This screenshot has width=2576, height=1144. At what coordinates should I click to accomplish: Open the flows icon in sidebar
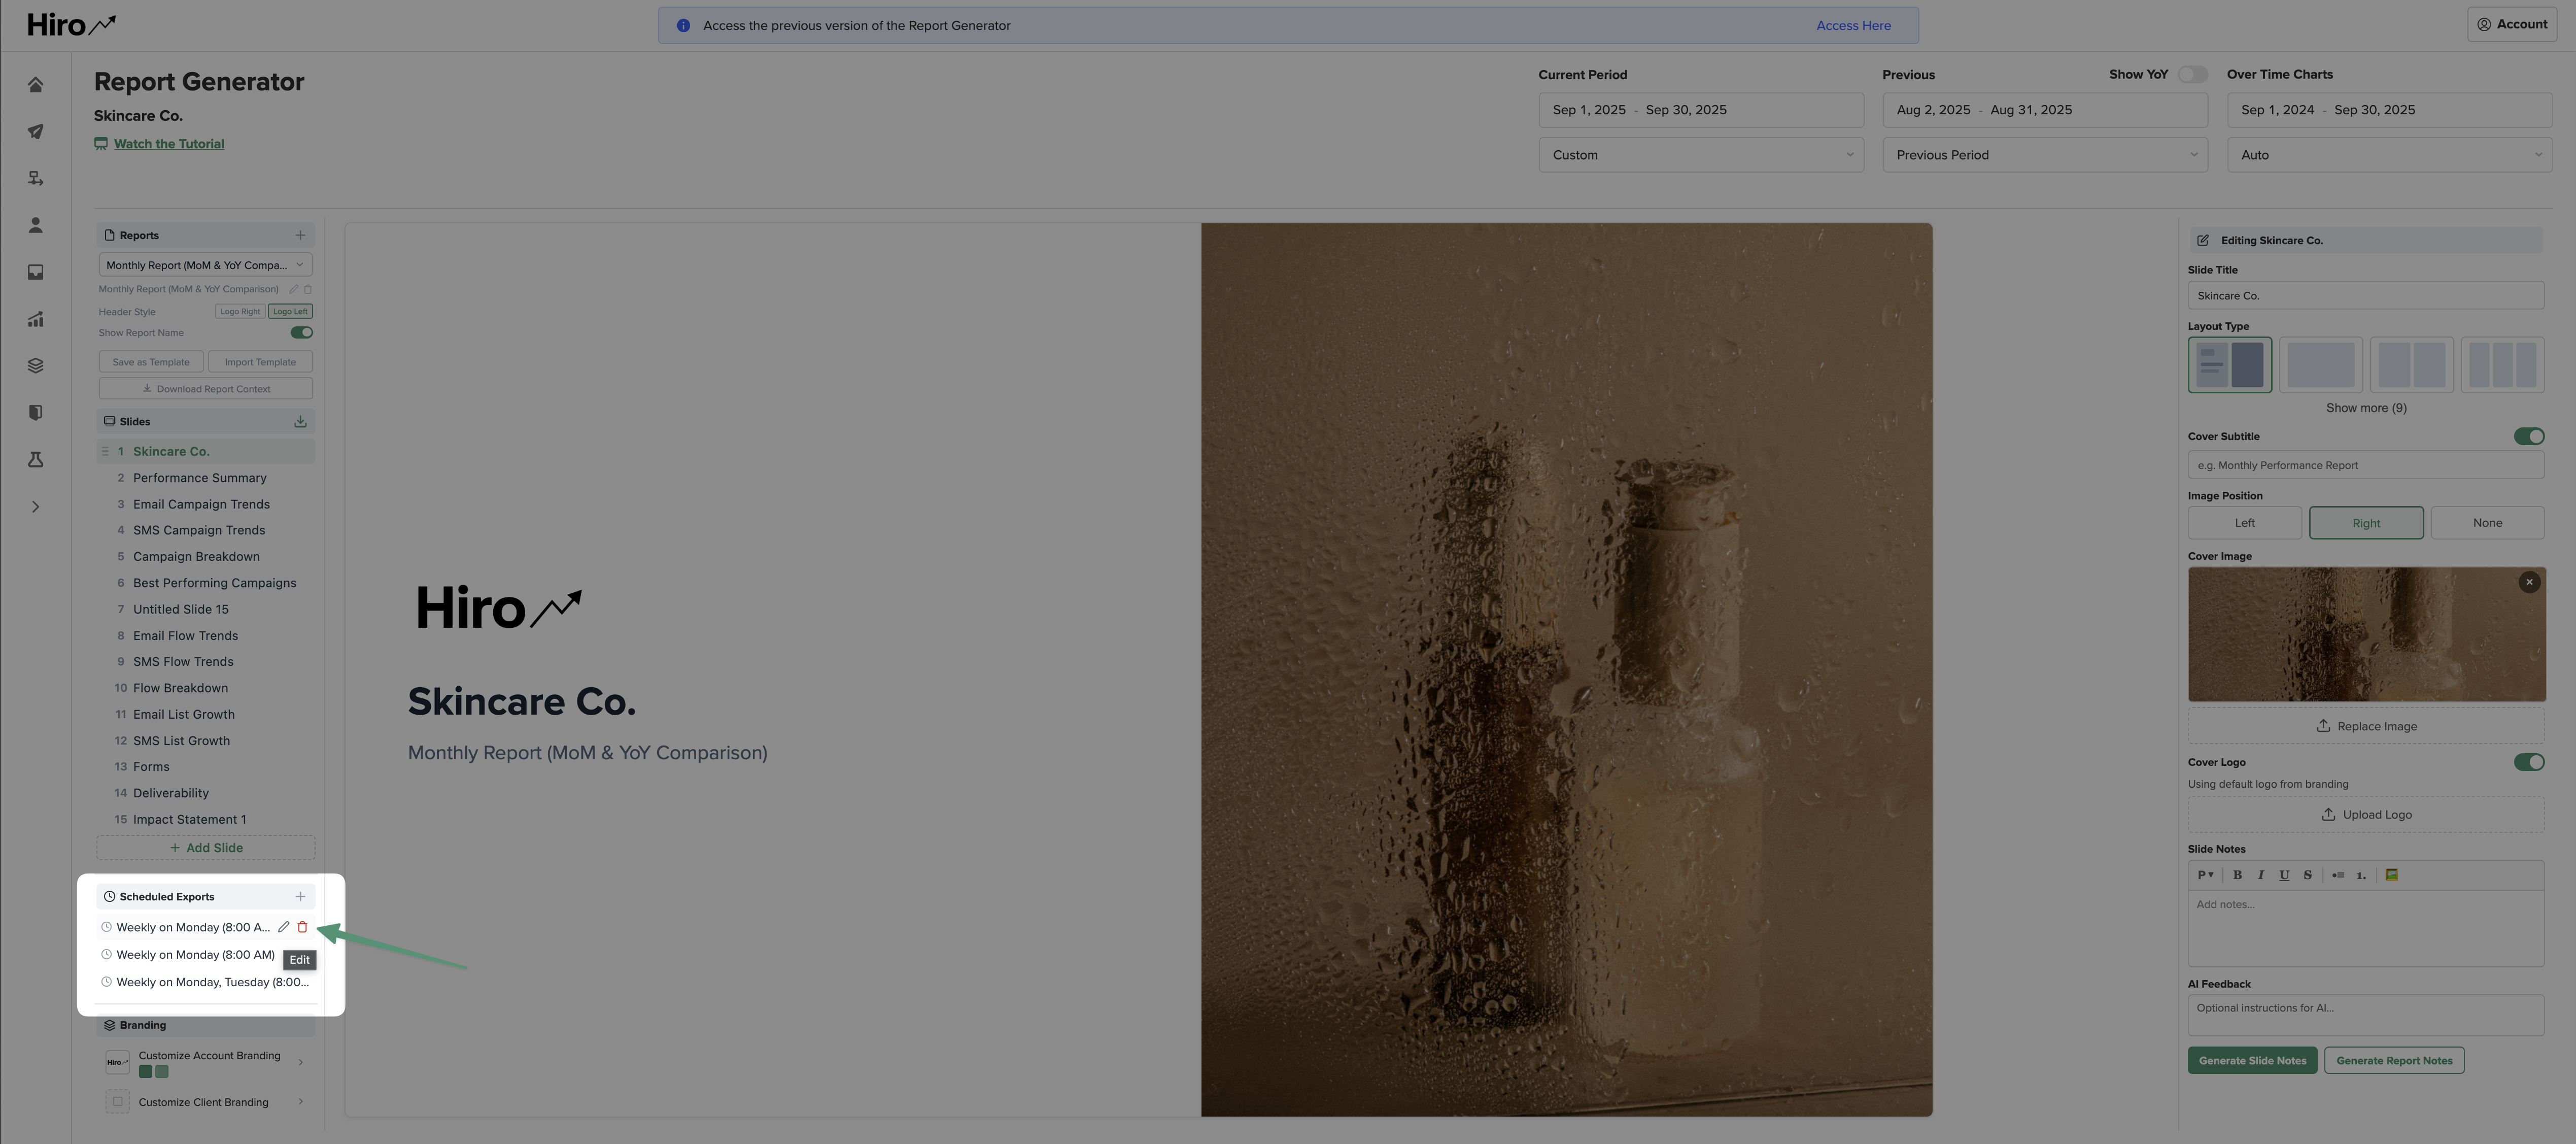click(x=35, y=179)
